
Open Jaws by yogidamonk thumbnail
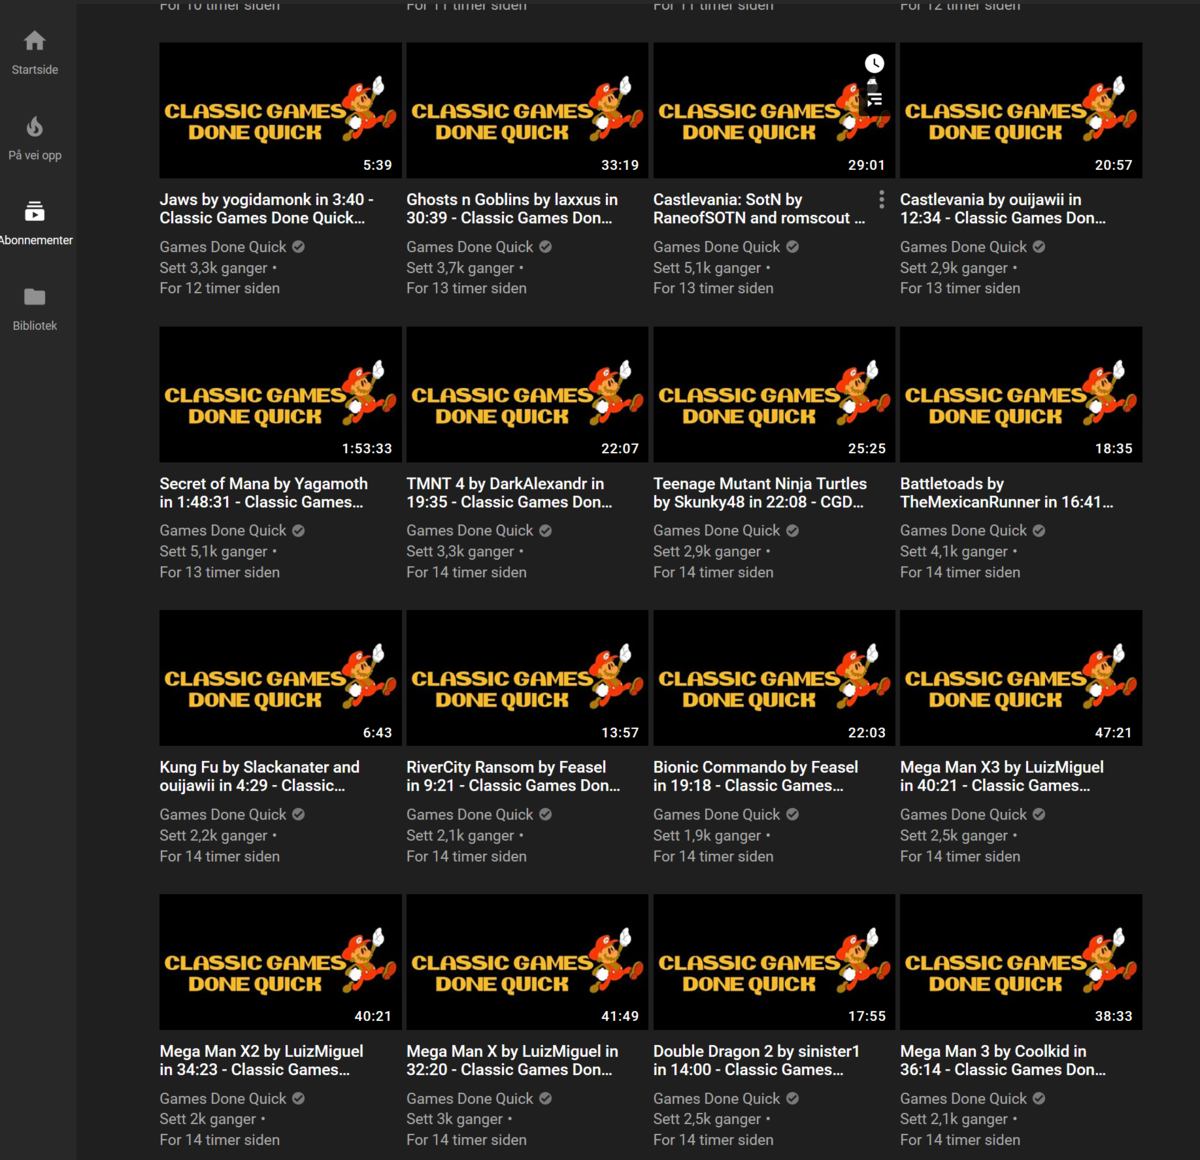click(280, 111)
